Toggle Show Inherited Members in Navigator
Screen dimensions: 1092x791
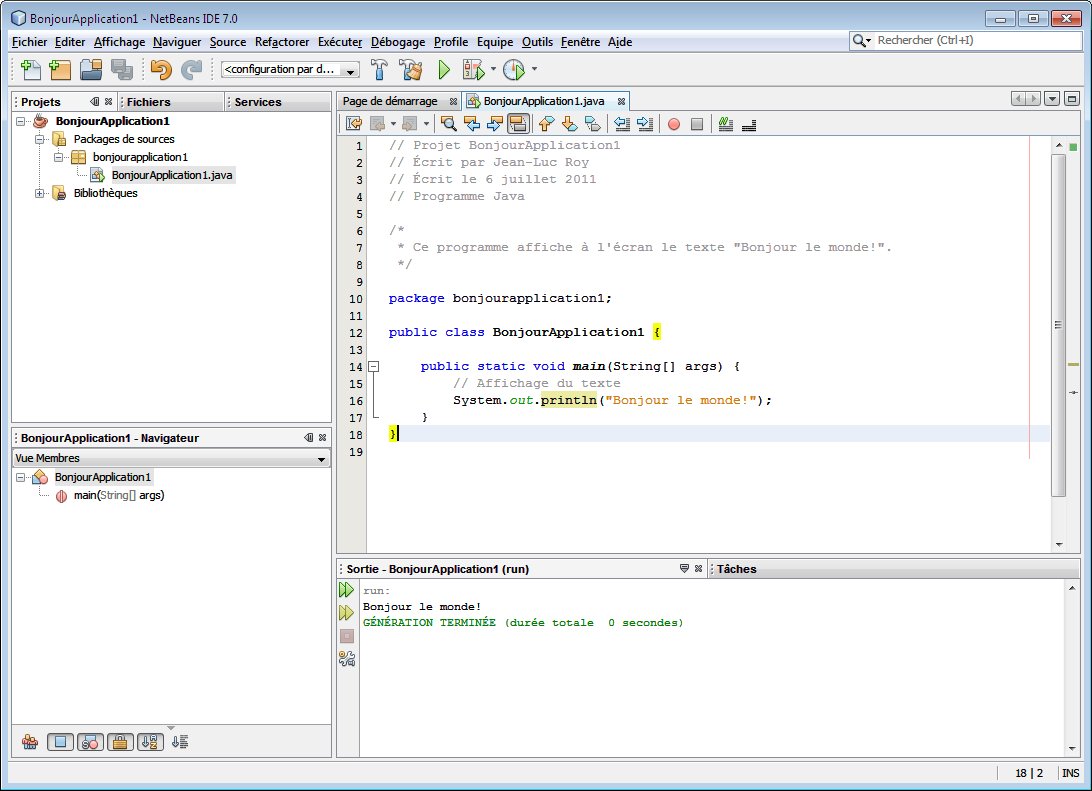[30, 742]
